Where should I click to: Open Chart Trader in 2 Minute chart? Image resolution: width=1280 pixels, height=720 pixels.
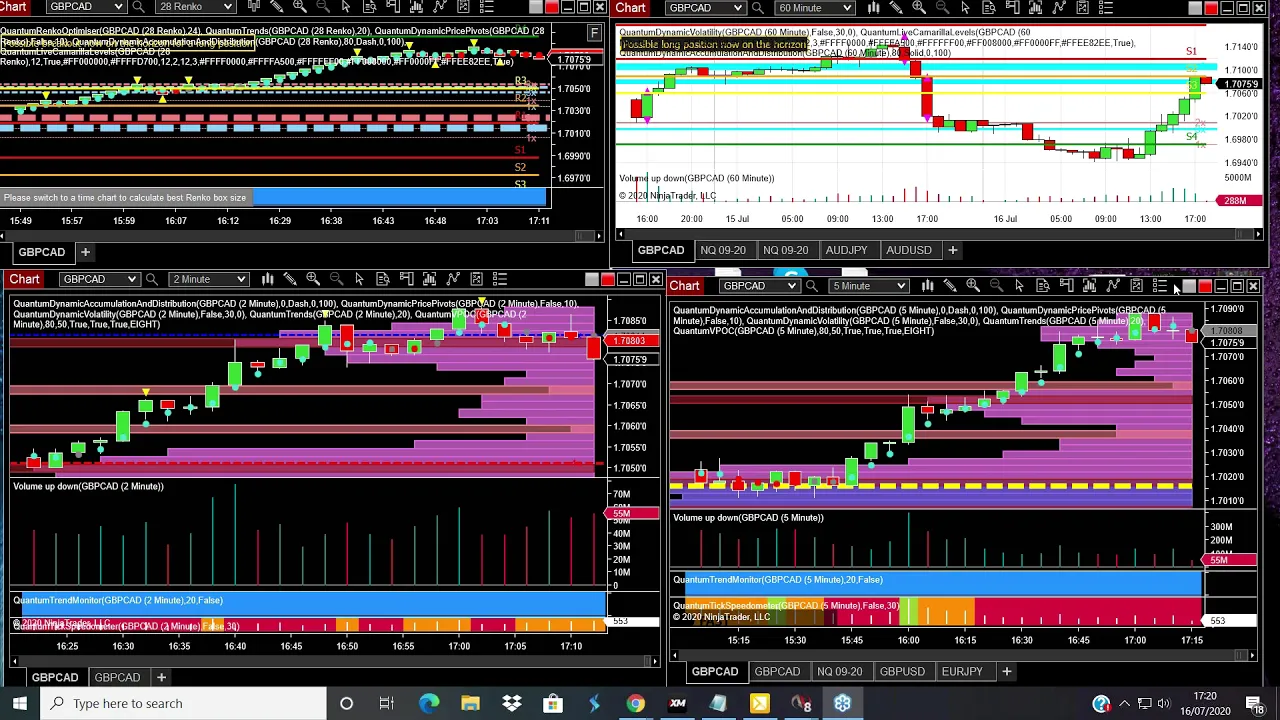click(406, 279)
